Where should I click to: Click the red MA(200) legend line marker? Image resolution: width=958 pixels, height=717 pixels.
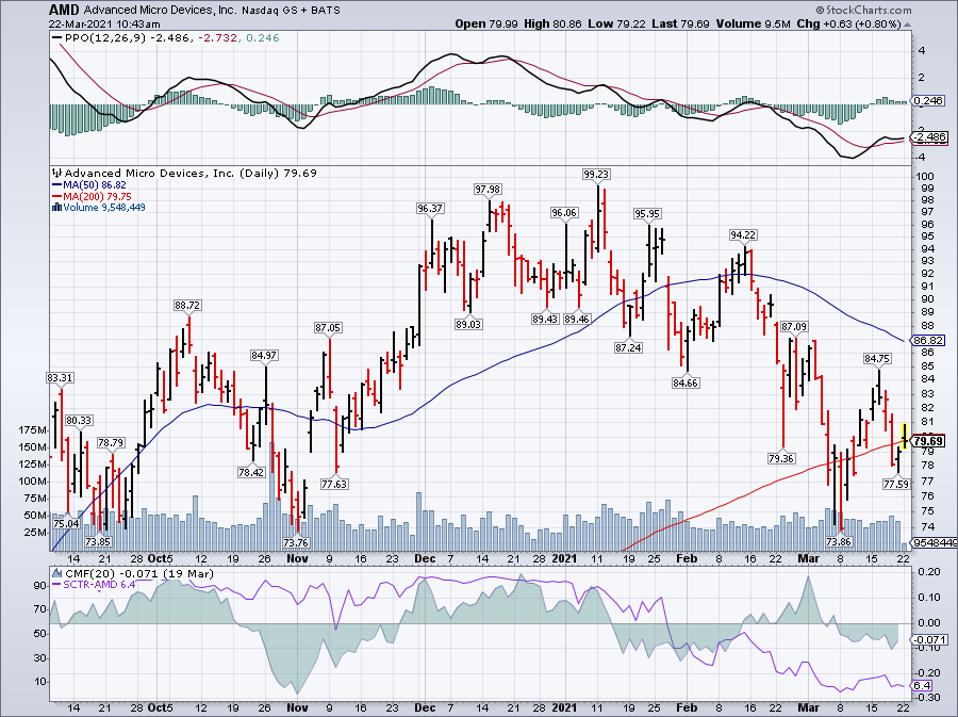55,196
